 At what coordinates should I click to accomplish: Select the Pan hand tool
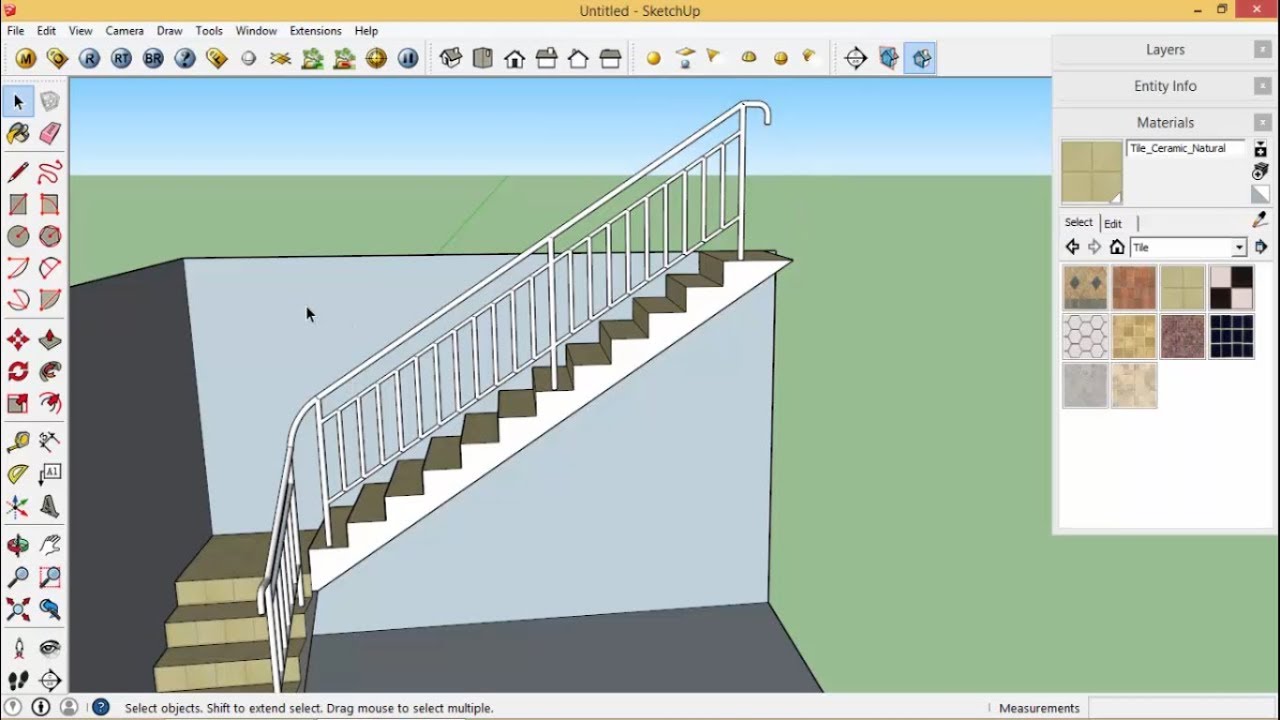[50, 545]
